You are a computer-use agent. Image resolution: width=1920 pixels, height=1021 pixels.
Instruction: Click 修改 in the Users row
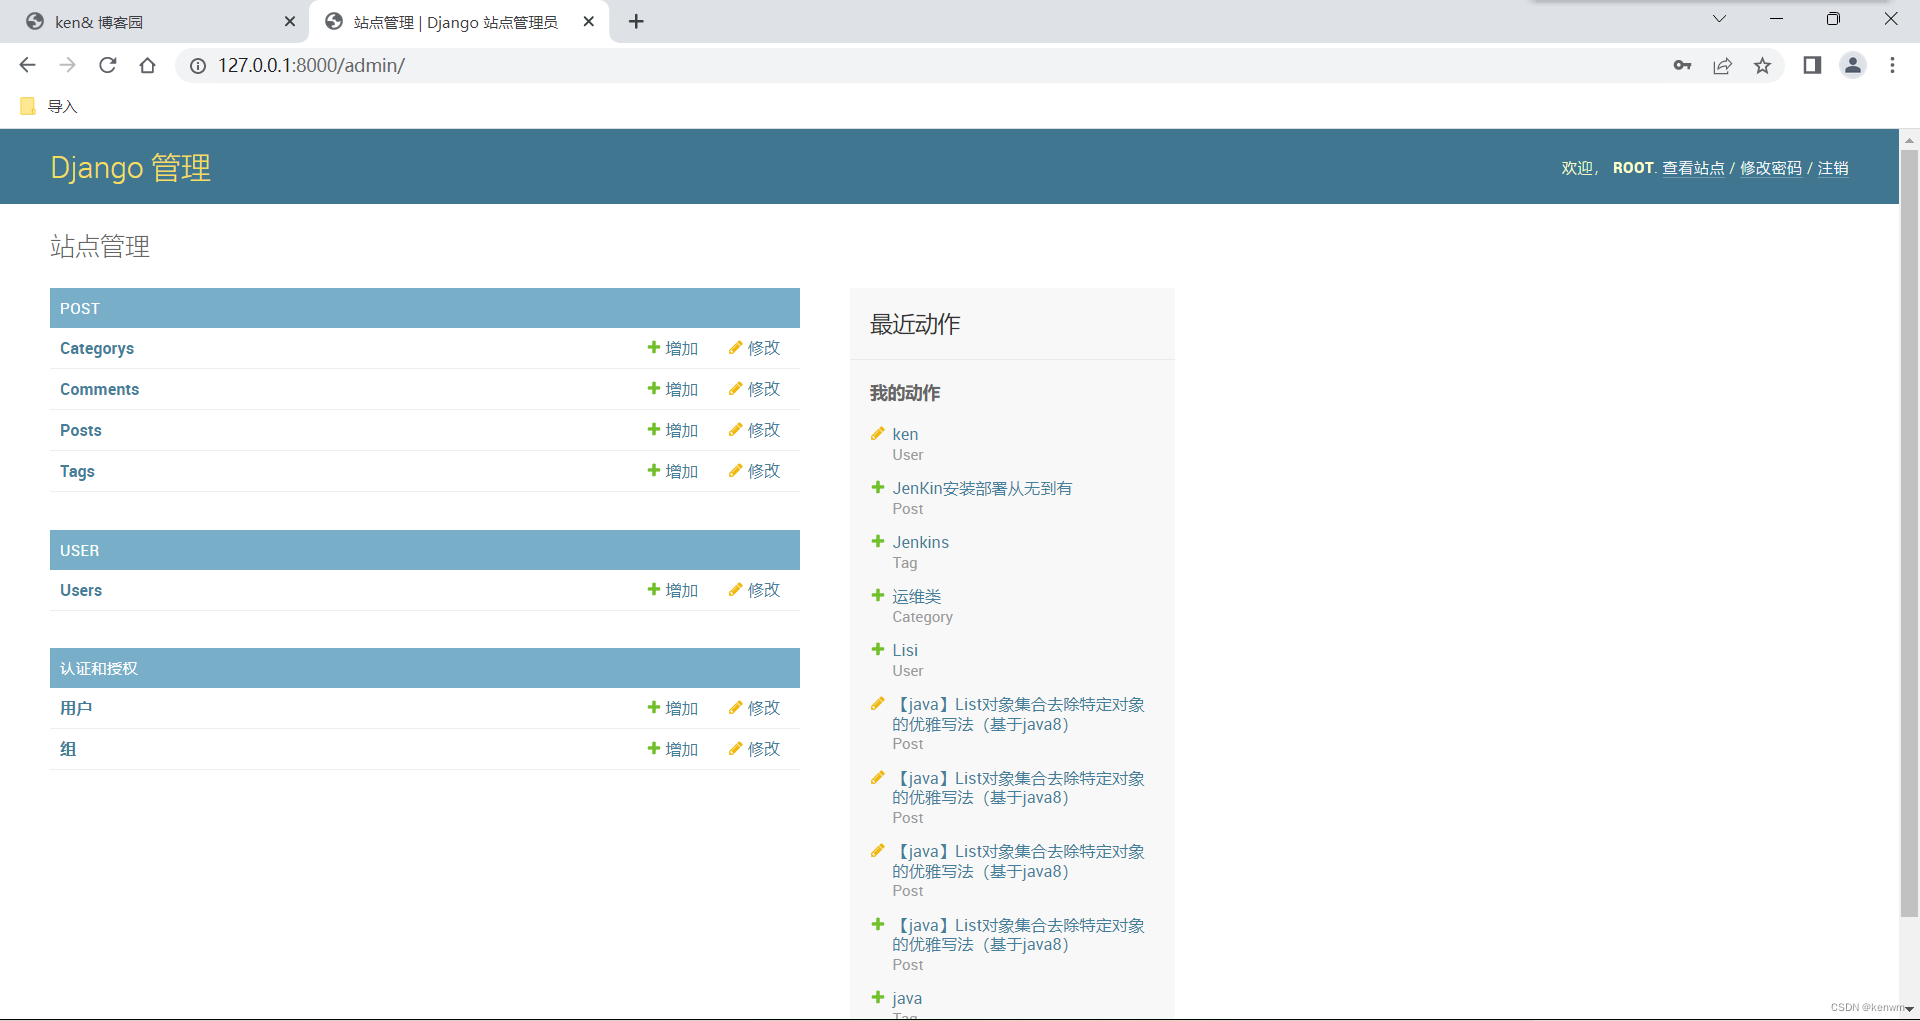[755, 590]
